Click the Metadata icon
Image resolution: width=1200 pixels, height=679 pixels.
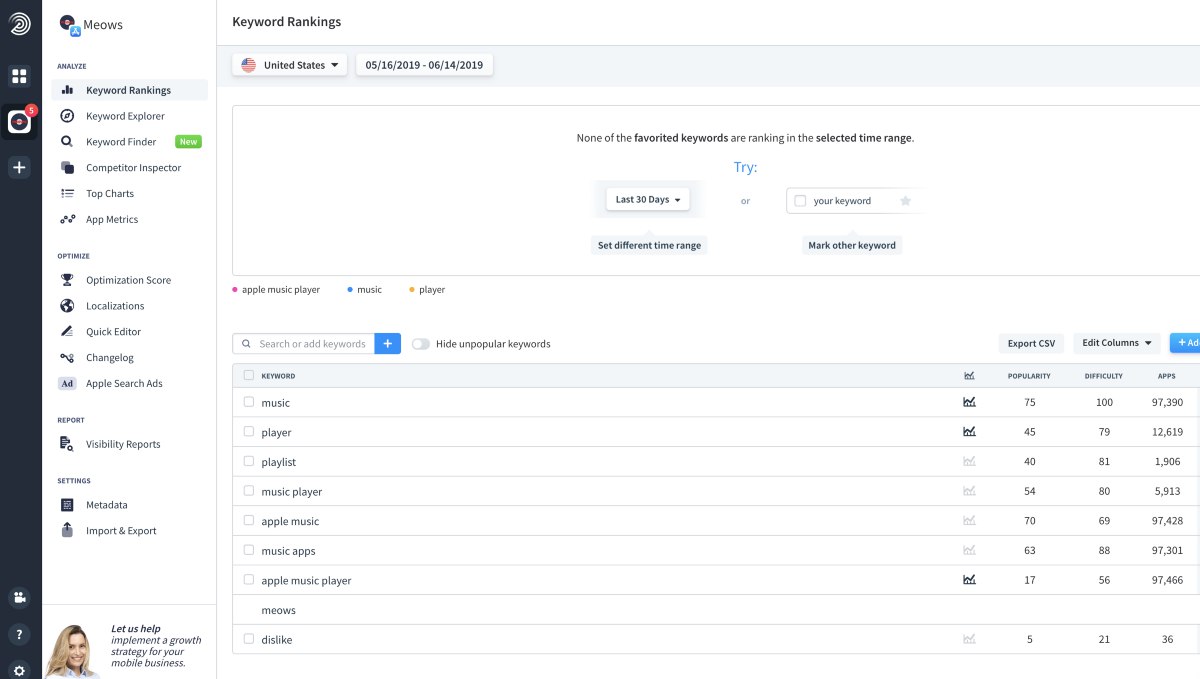point(67,505)
